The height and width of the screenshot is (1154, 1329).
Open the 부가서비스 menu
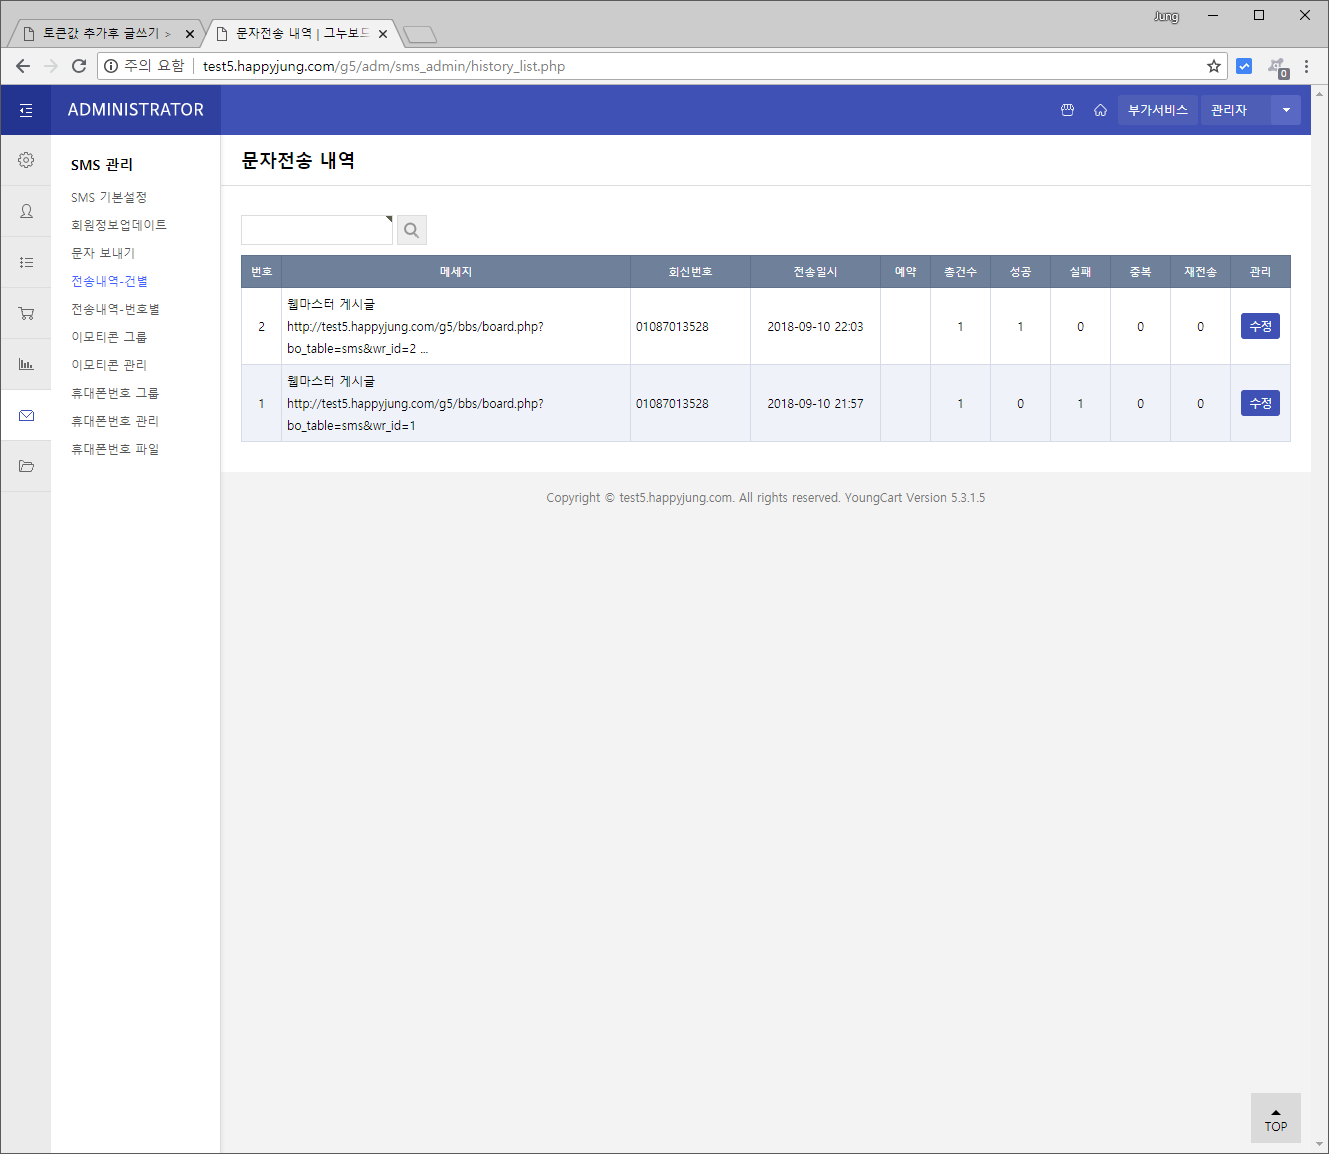(1157, 110)
